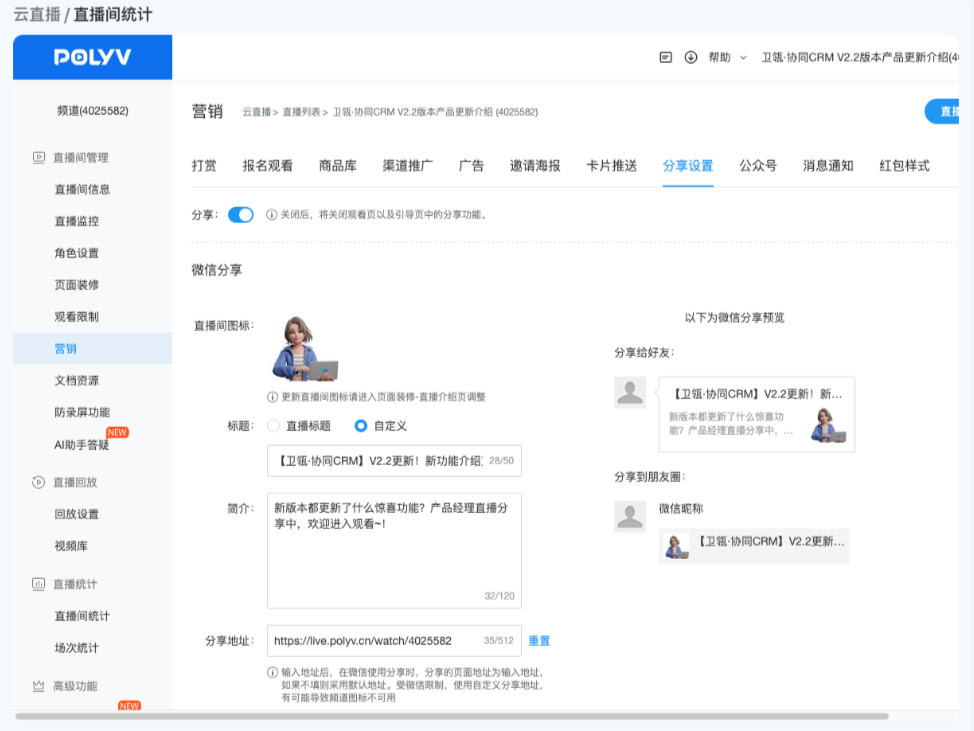Select 营销 in the sidebar
This screenshot has width=974, height=731.
click(x=93, y=348)
